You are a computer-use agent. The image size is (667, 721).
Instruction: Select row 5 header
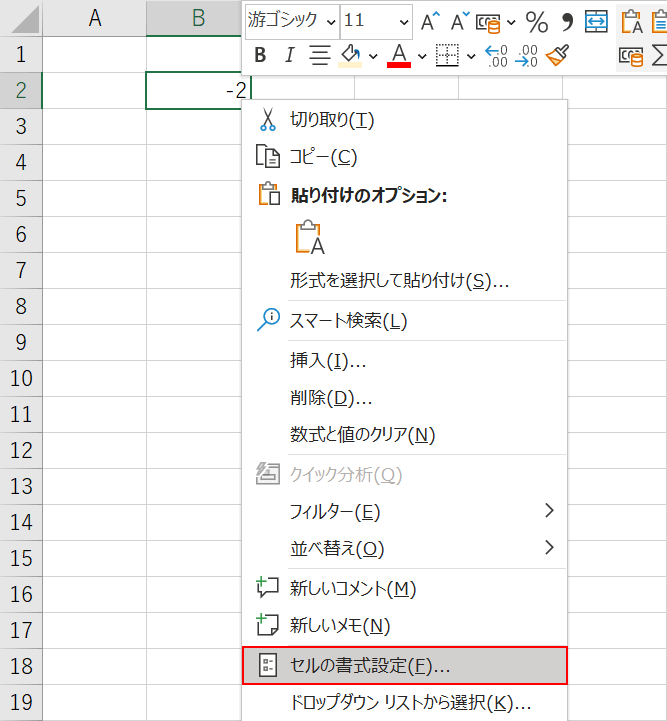[x=21, y=198]
